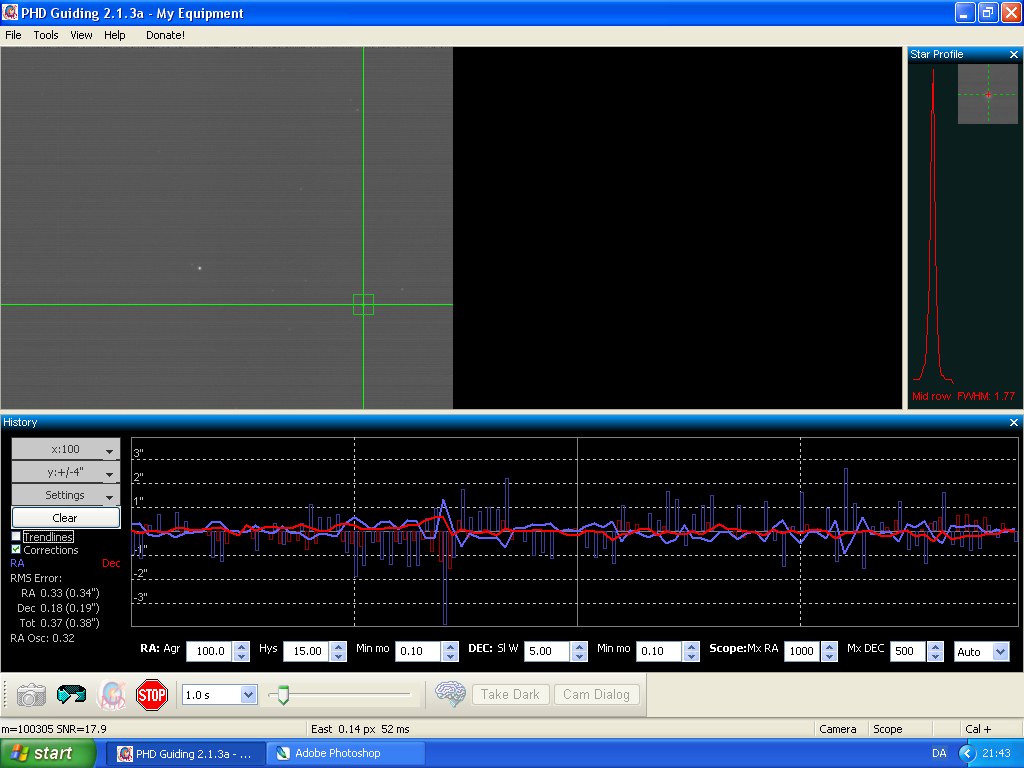The image size is (1024, 768).
Task: Open the Auto DEC mode dropdown
Action: pos(1000,651)
